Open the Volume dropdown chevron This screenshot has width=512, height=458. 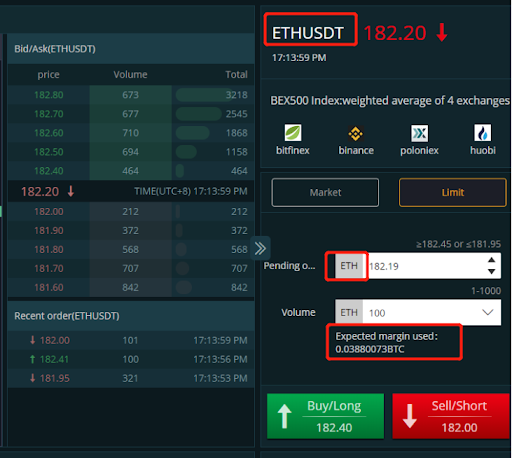488,312
